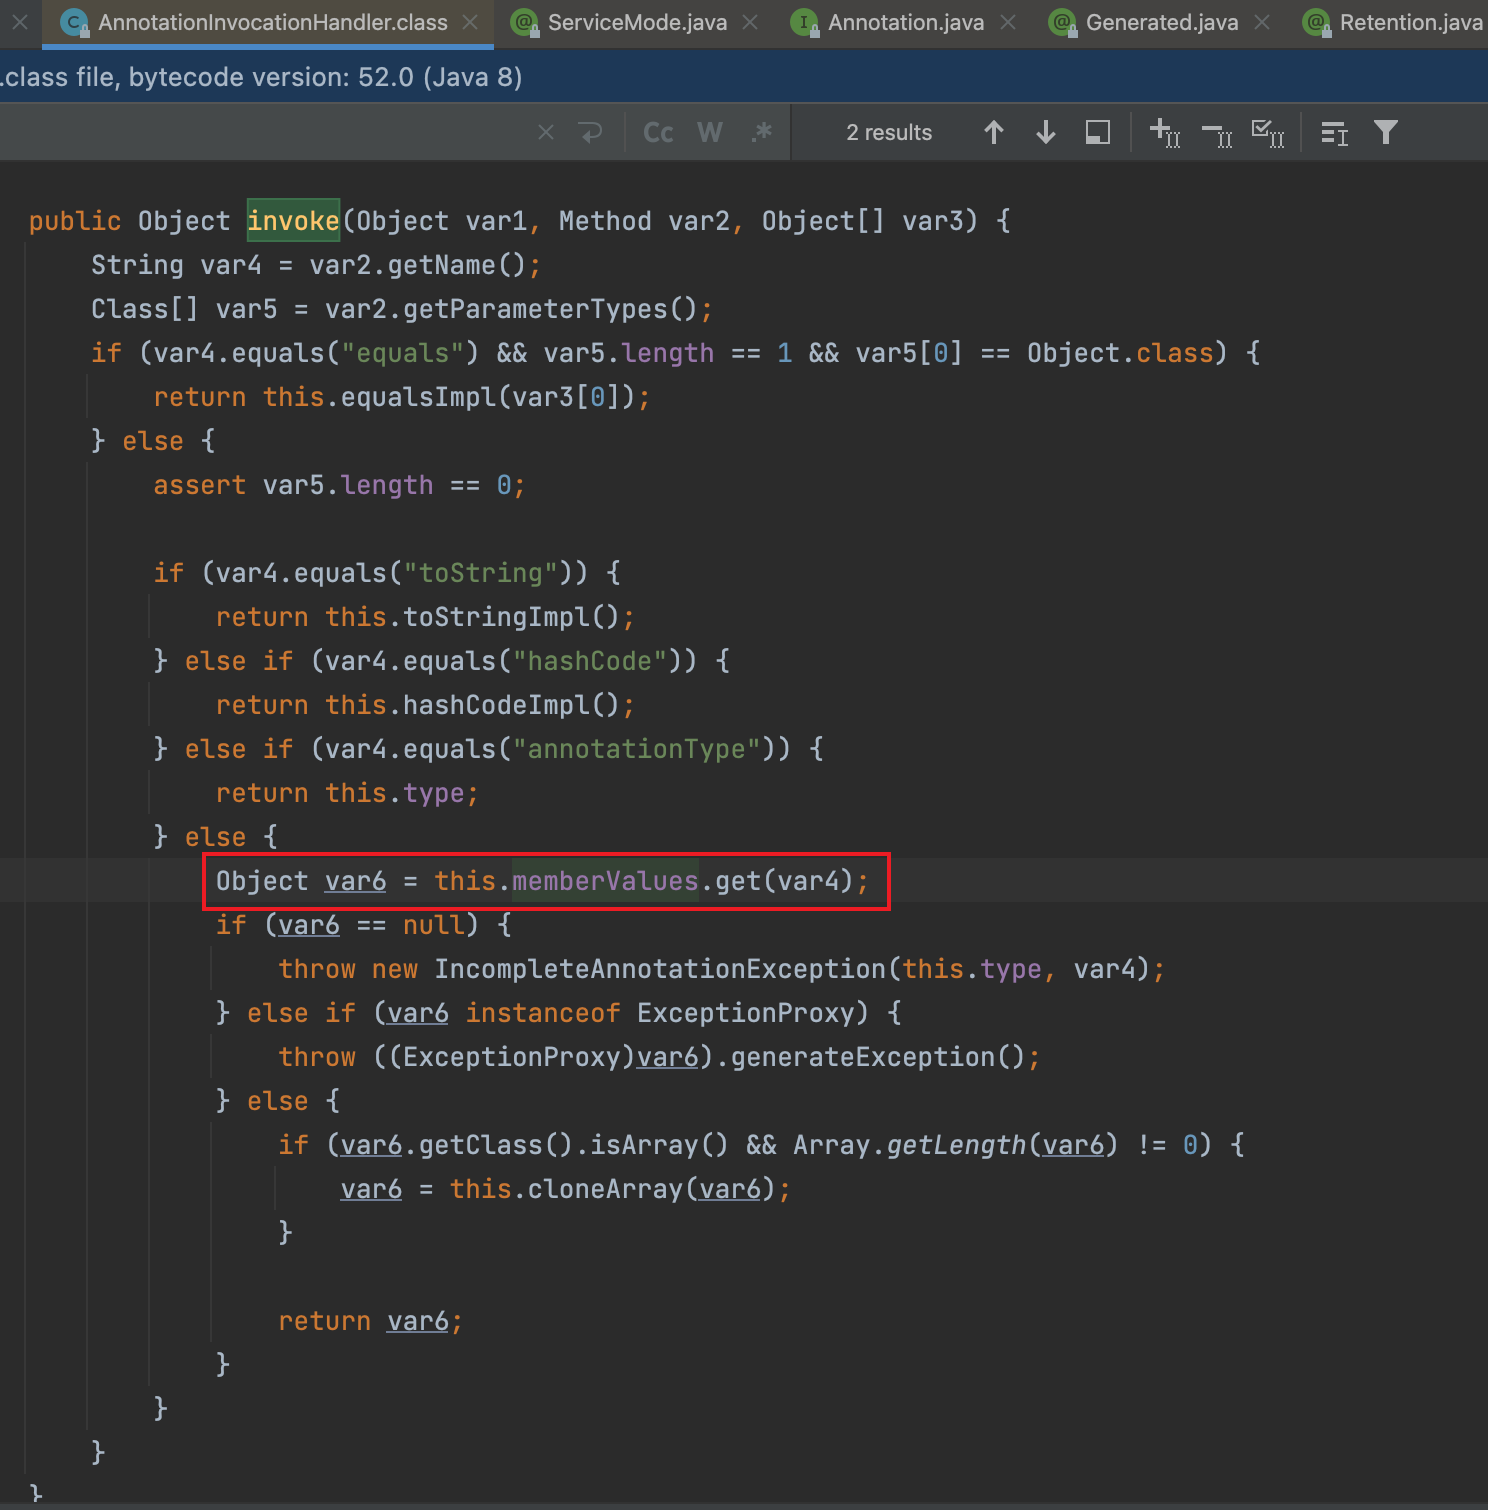This screenshot has height=1510, width=1488.
Task: Toggle multiline search layout icon
Action: point(1335,132)
